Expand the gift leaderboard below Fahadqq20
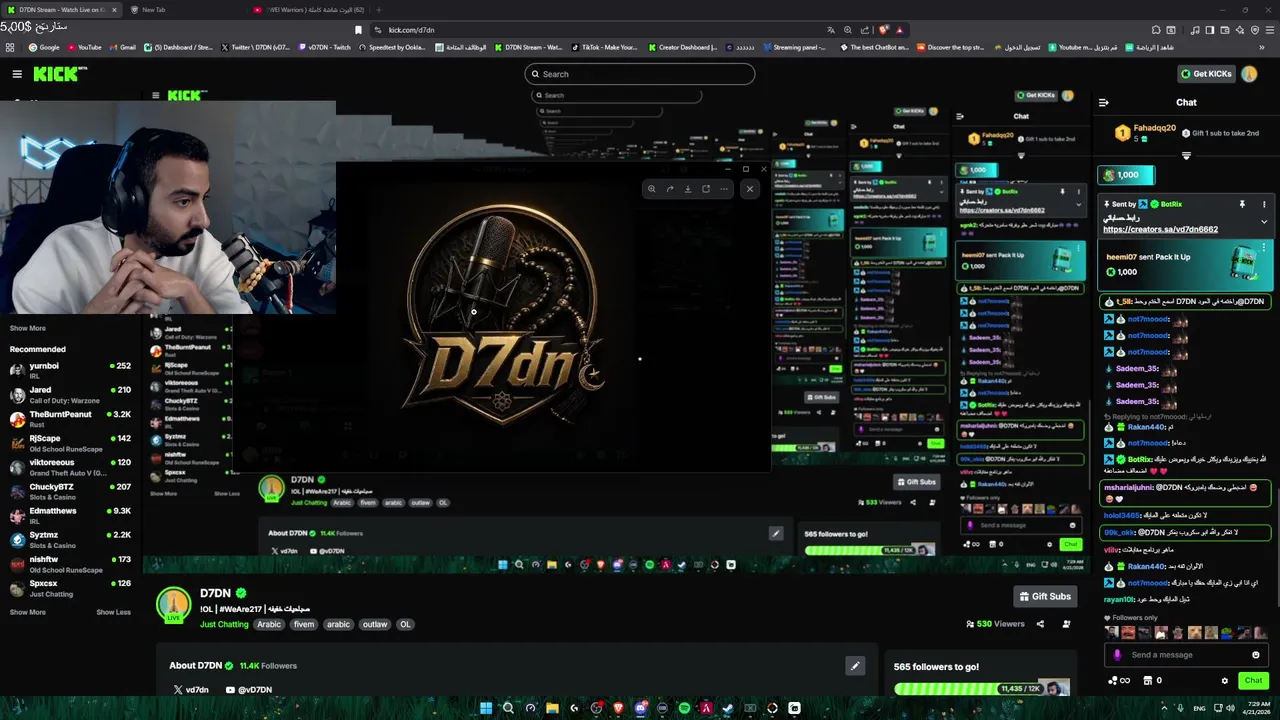The image size is (1280, 720). click(x=1186, y=156)
